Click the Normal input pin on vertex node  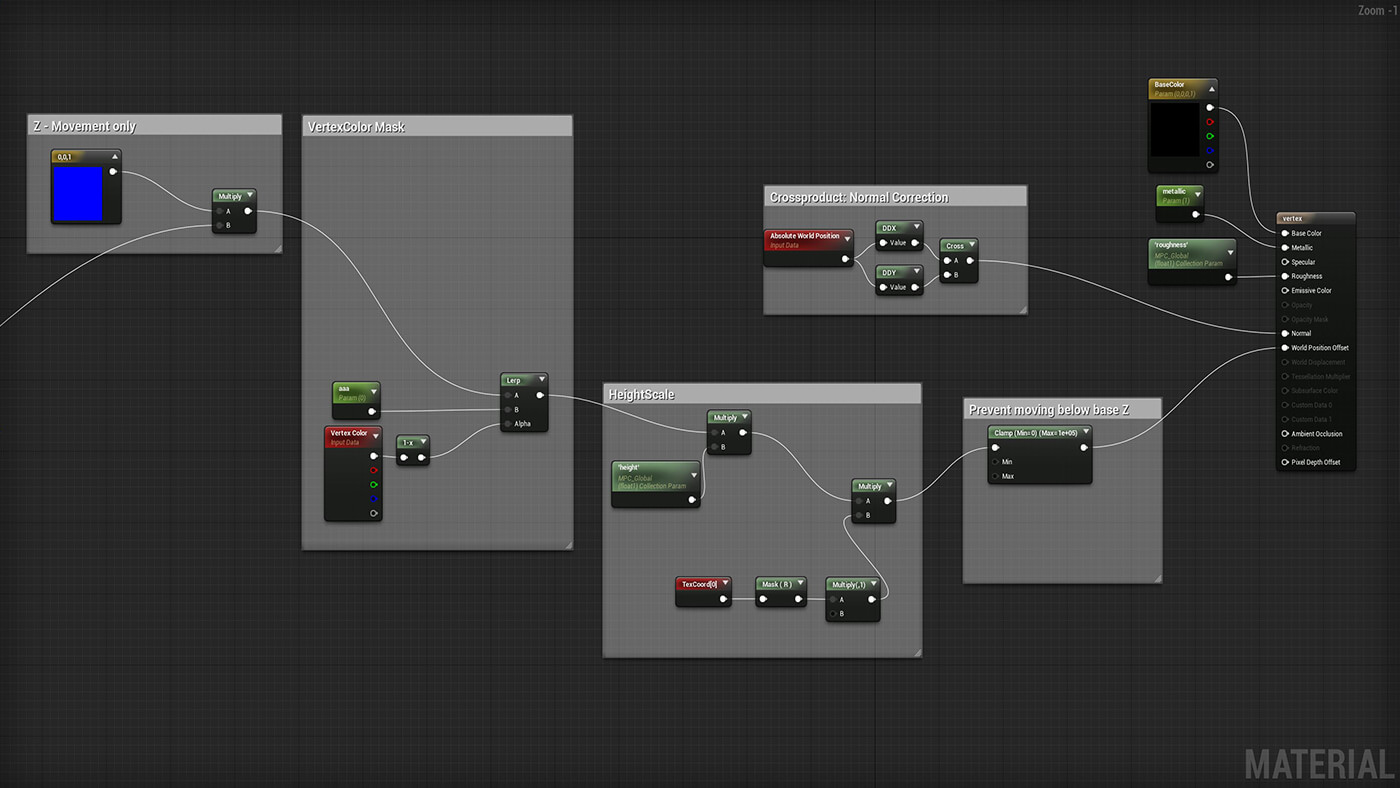[x=1285, y=333]
